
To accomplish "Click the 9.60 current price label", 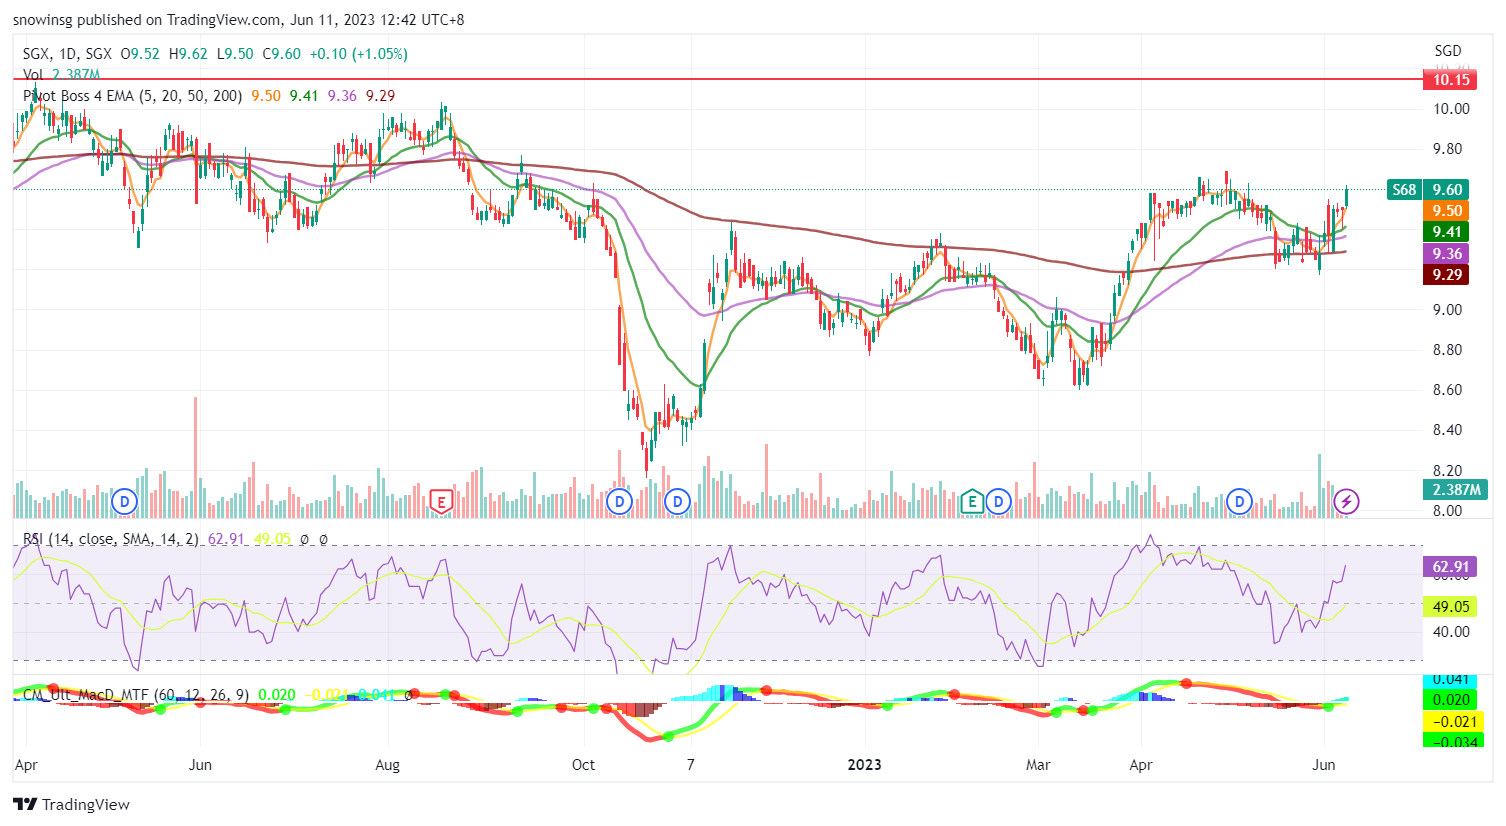I will [x=1447, y=189].
